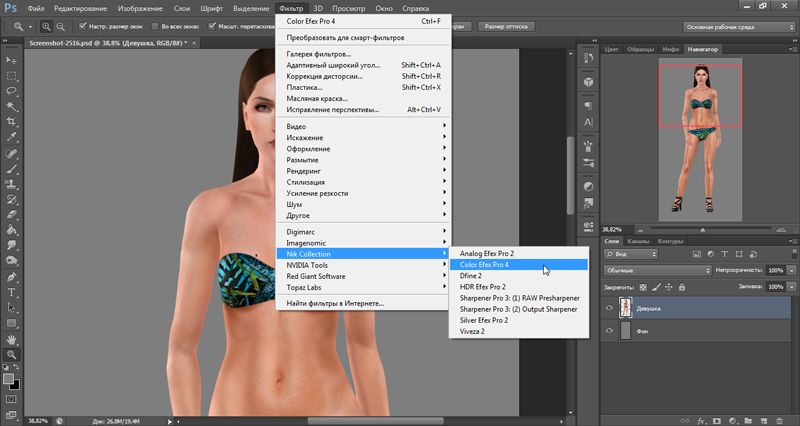Image resolution: width=800 pixels, height=426 pixels.
Task: Open the 'Слои' menu
Action: point(182,8)
